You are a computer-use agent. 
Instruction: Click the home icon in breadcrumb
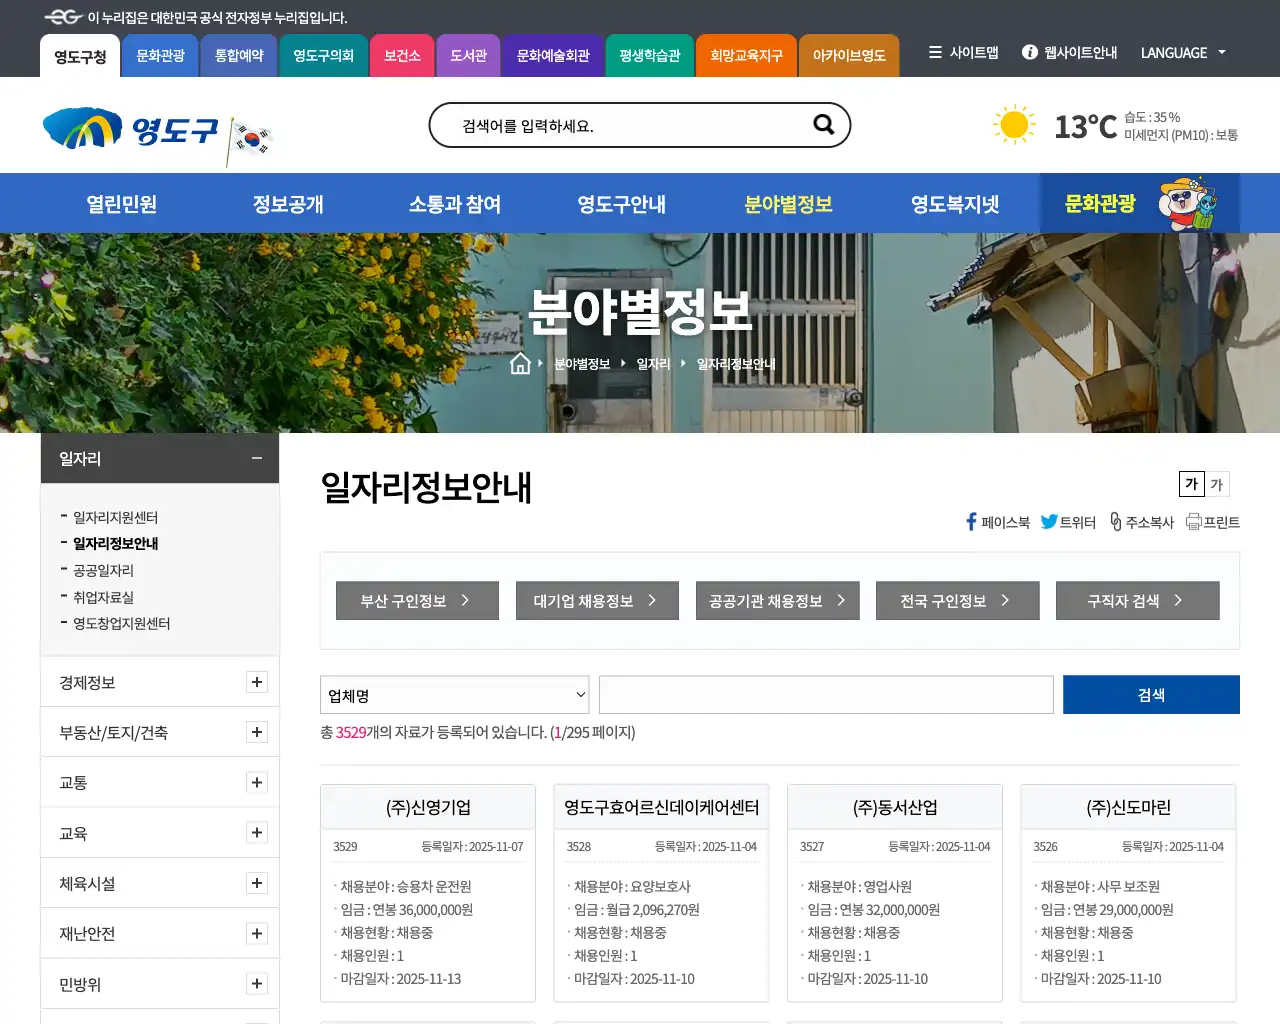click(x=520, y=363)
